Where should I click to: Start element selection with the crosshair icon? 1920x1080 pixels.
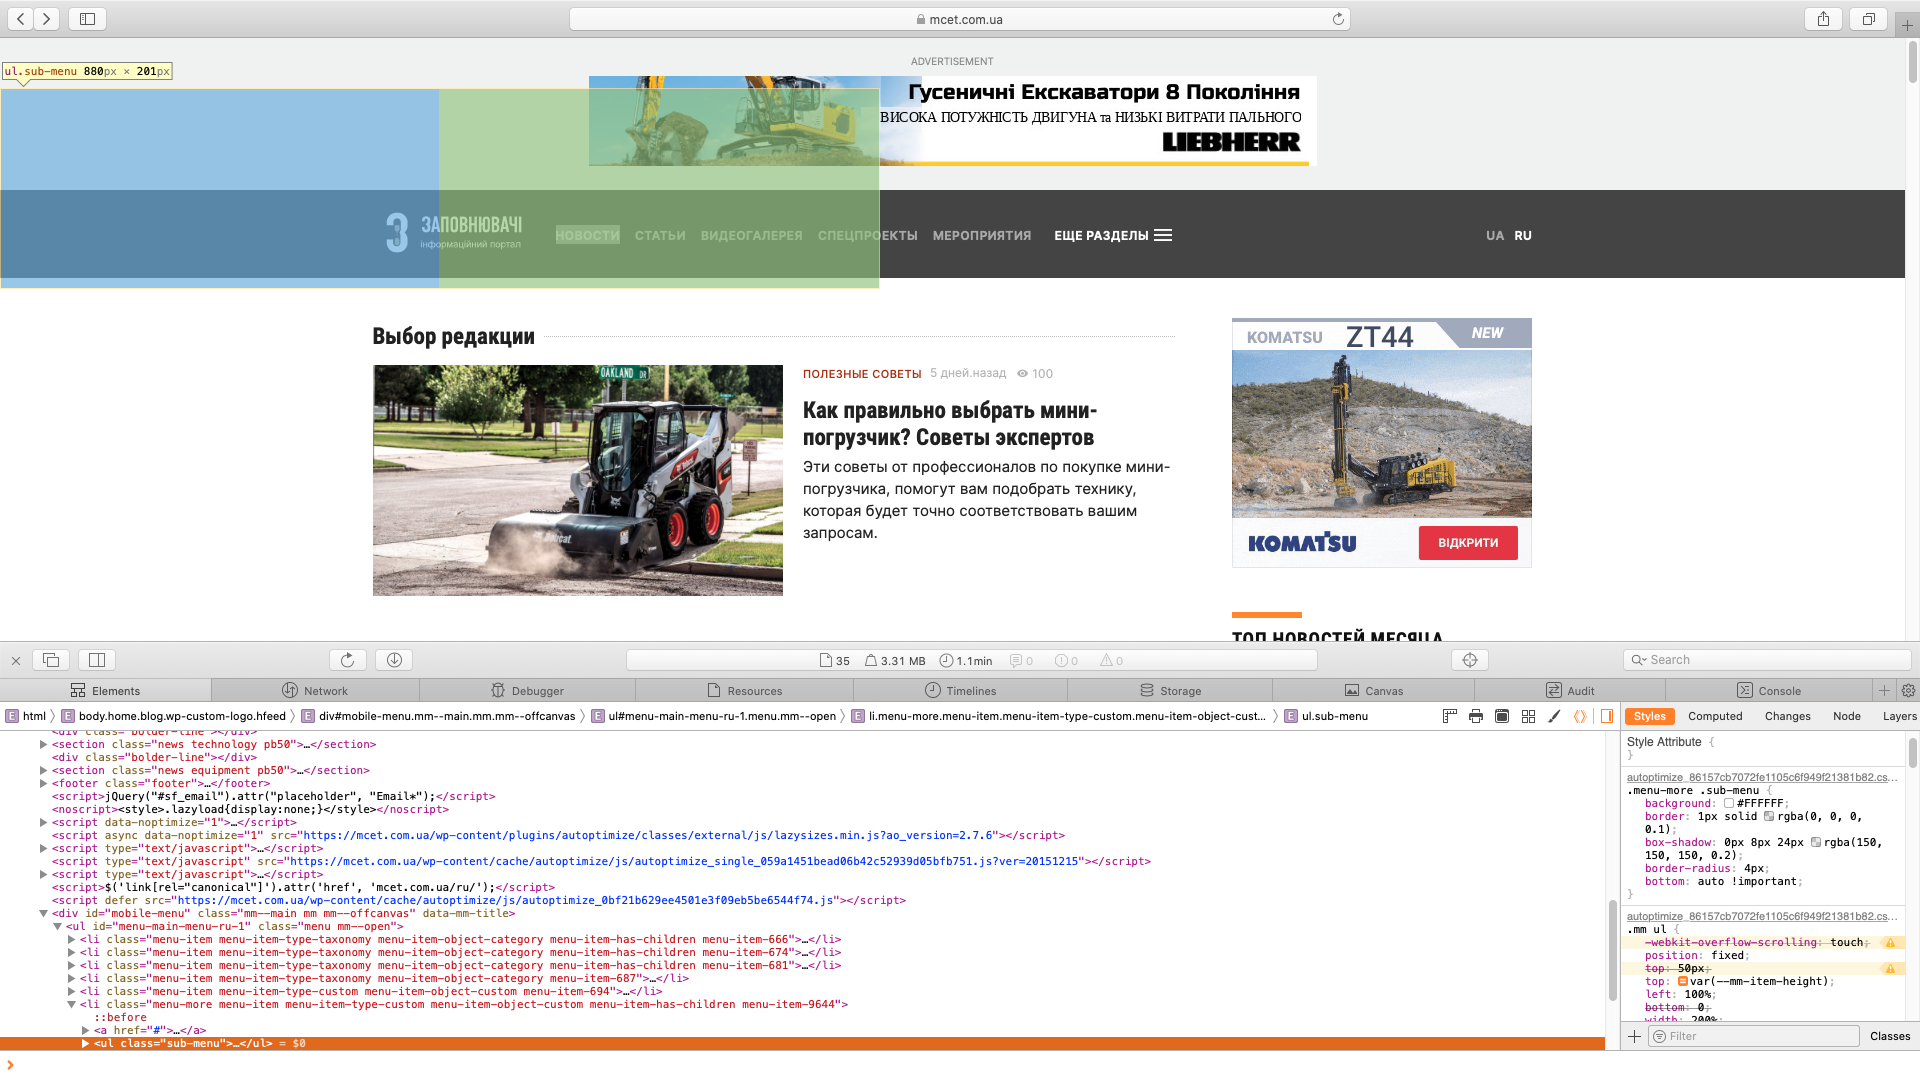click(x=1469, y=660)
